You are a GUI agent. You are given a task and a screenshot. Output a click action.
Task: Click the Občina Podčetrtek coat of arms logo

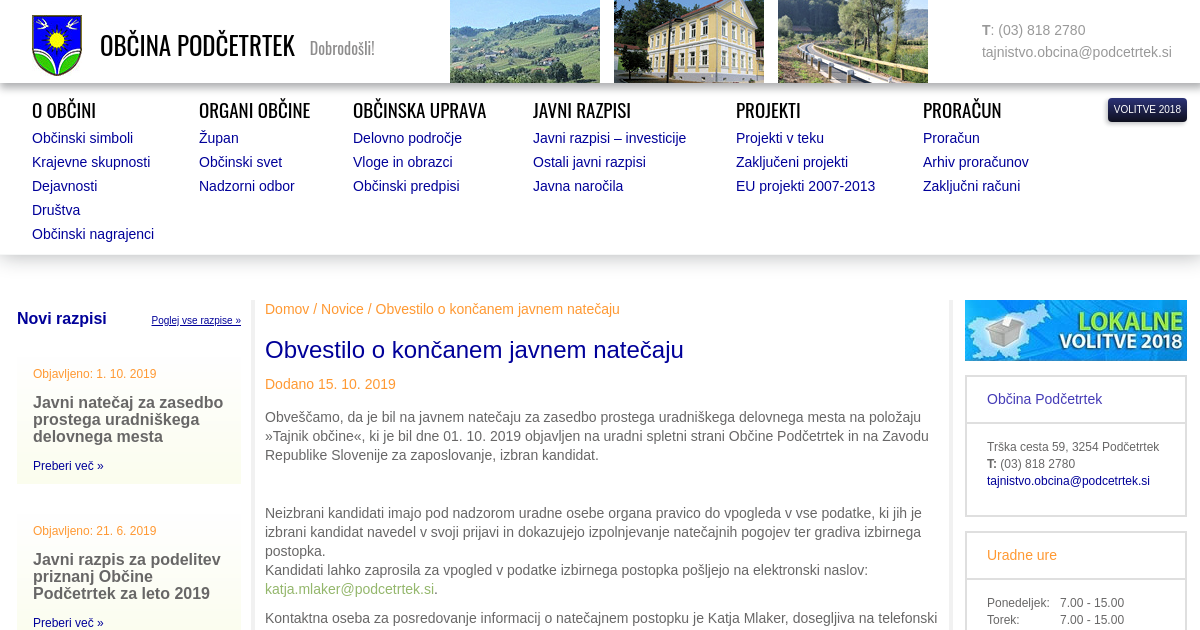pos(57,45)
